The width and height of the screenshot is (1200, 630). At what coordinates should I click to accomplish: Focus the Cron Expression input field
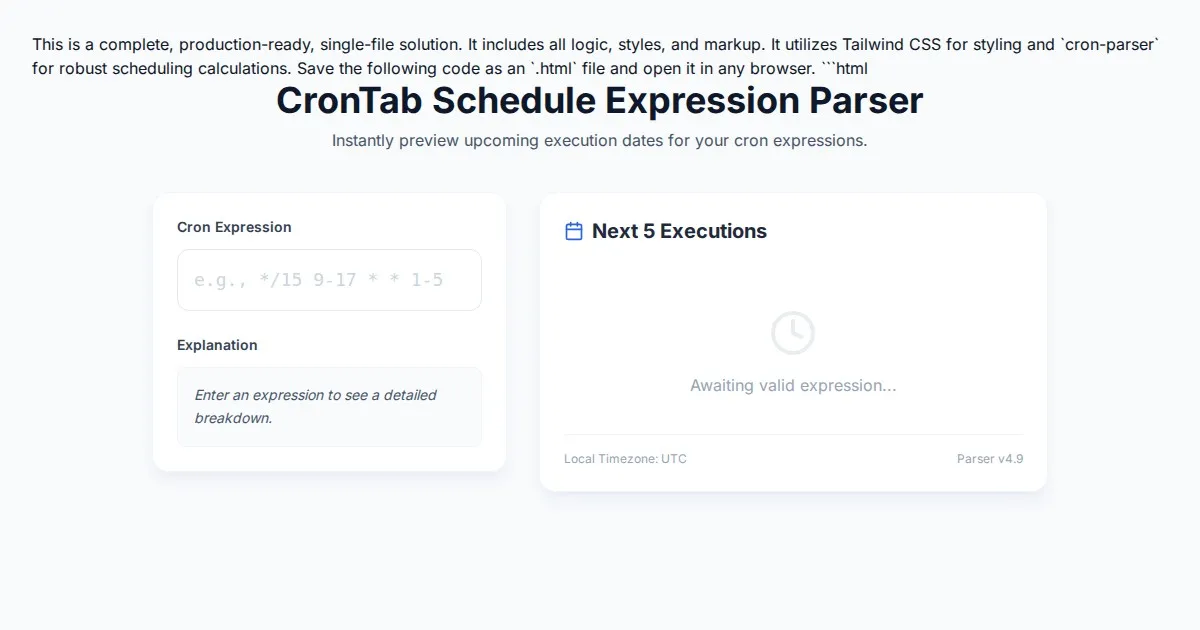click(329, 280)
